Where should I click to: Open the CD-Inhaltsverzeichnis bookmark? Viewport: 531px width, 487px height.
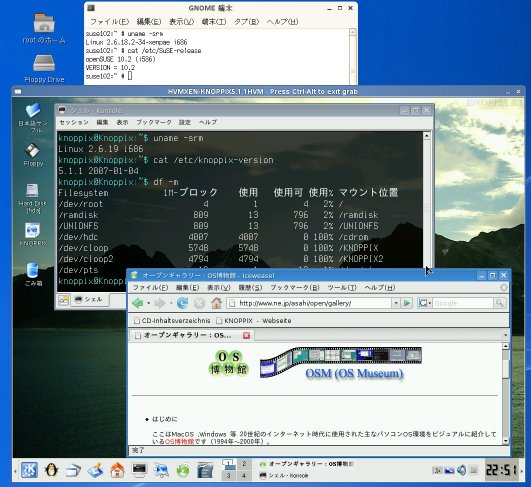tap(172, 320)
